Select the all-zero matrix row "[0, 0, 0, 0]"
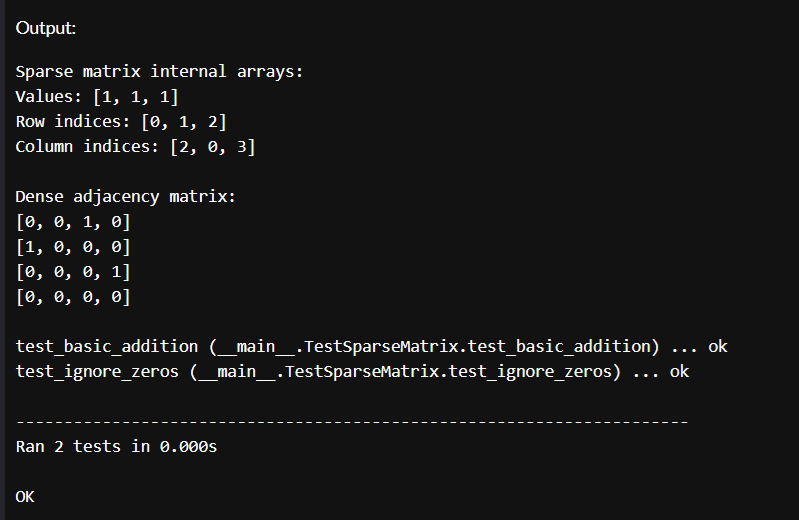The width and height of the screenshot is (799, 520). [x=73, y=297]
